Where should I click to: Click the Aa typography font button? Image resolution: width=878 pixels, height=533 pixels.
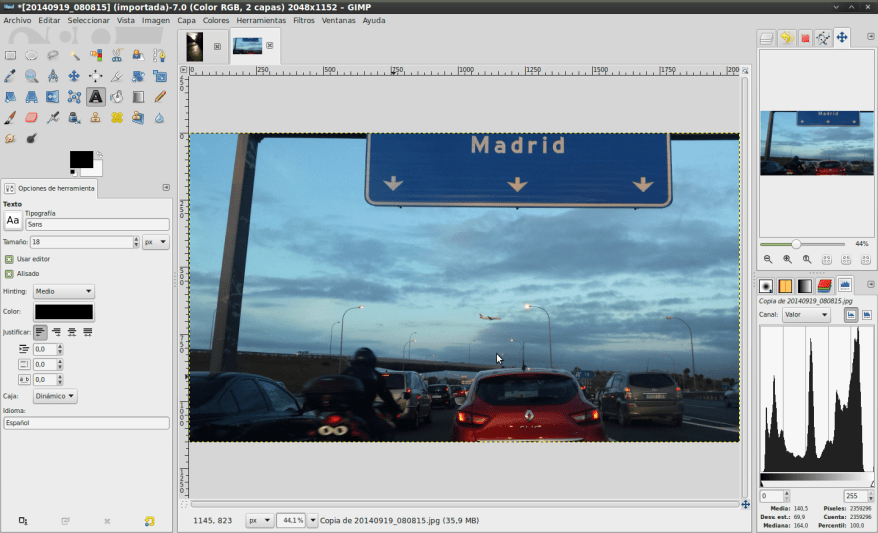13,220
